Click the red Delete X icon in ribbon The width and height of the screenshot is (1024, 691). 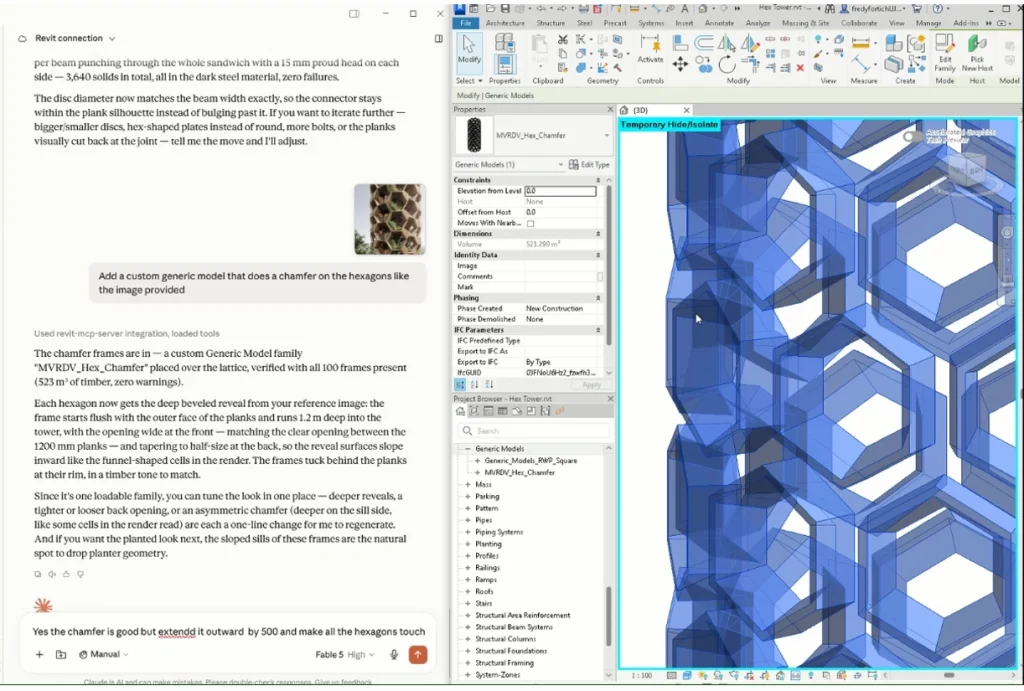pos(800,68)
